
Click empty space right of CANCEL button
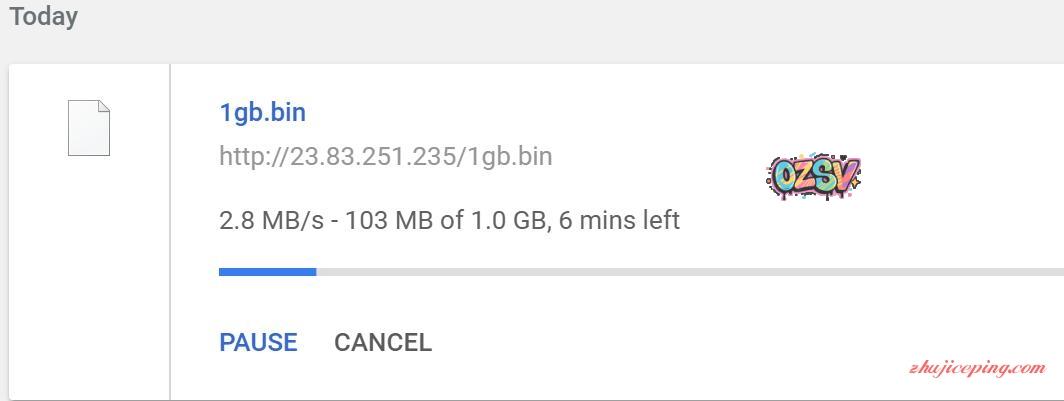tap(650, 342)
